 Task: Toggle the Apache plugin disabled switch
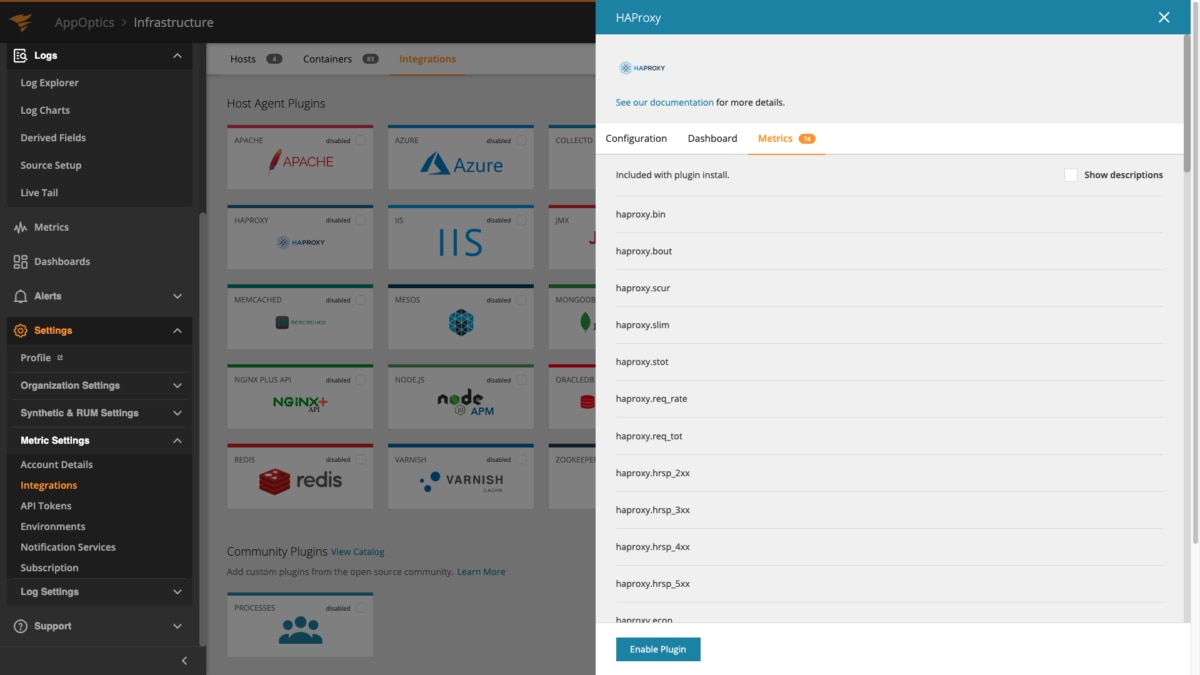[x=361, y=141]
